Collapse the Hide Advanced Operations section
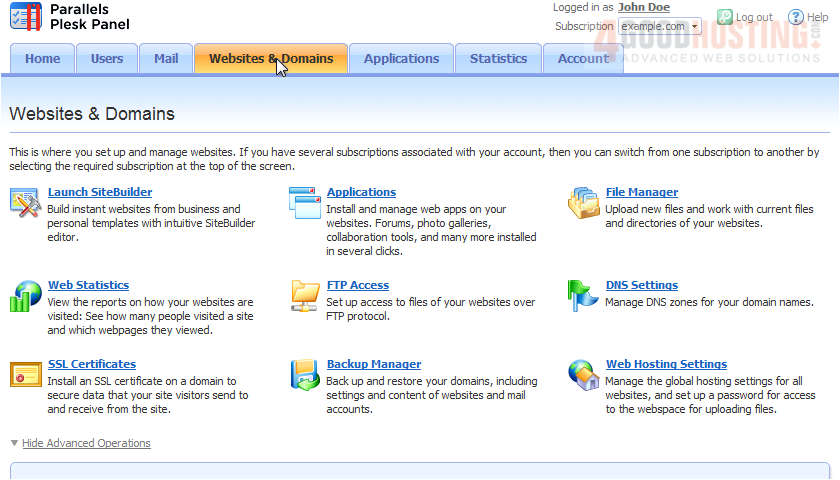The height and width of the screenshot is (480, 840). (x=86, y=443)
